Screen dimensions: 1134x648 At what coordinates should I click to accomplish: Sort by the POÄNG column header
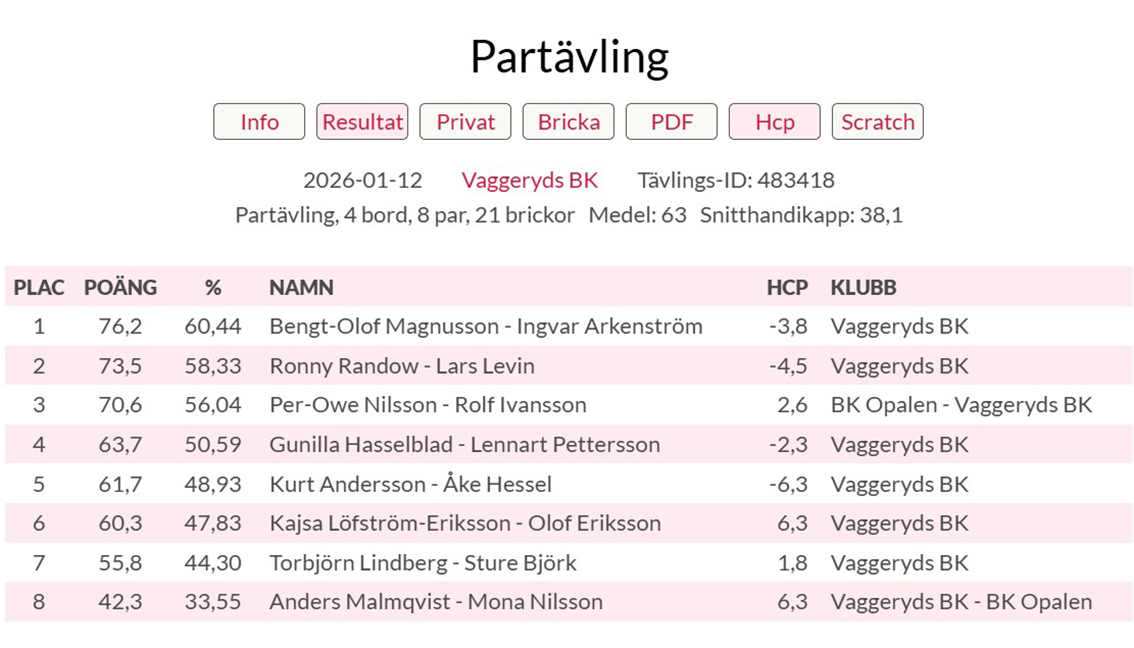[120, 287]
